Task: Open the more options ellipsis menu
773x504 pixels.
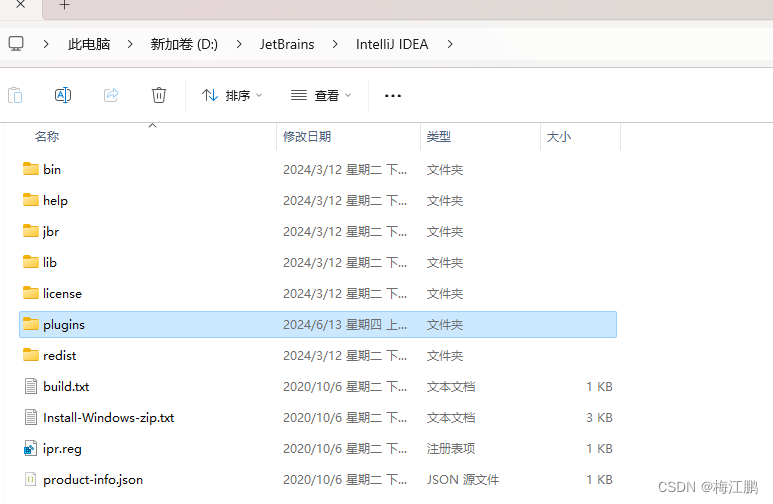Action: (x=393, y=96)
